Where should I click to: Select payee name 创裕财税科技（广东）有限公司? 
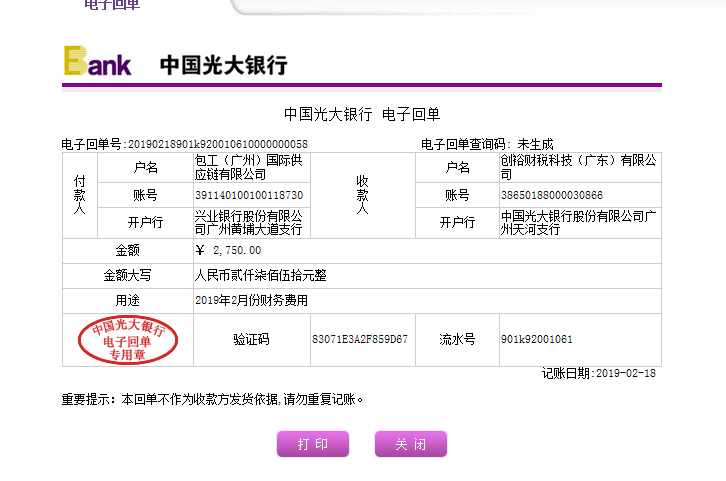point(578,167)
